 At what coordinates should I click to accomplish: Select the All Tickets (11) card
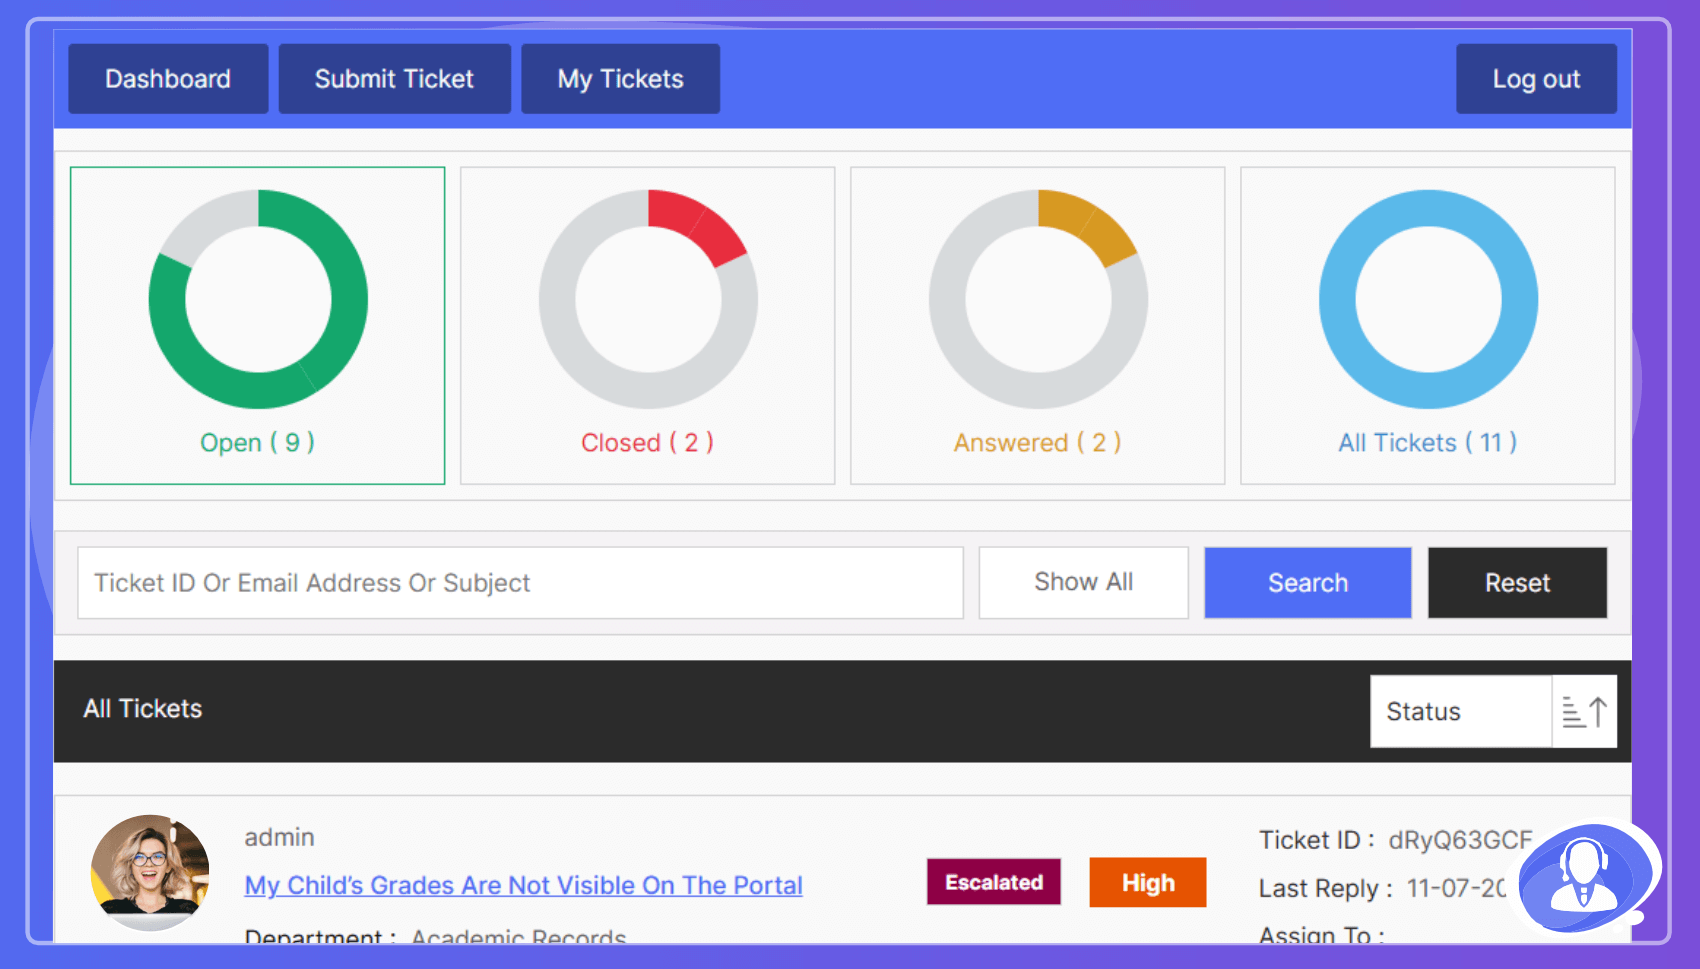point(1428,326)
